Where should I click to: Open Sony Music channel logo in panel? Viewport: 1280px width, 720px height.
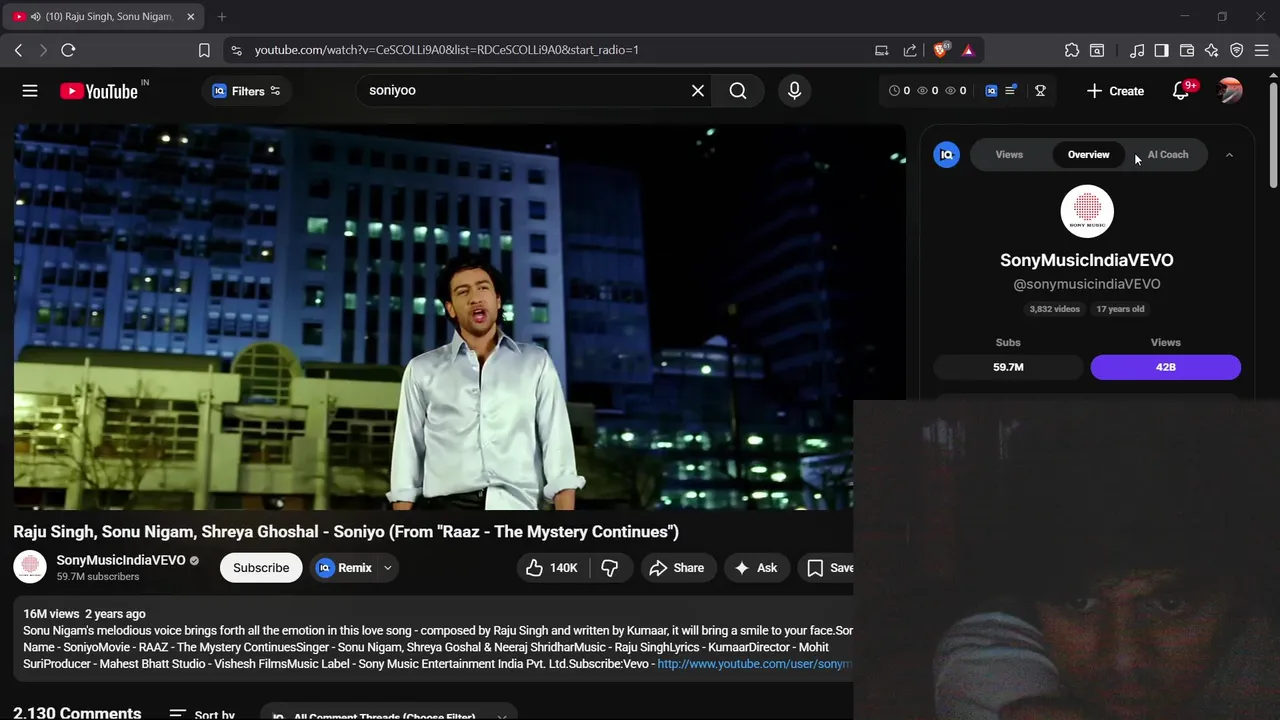click(x=1087, y=211)
